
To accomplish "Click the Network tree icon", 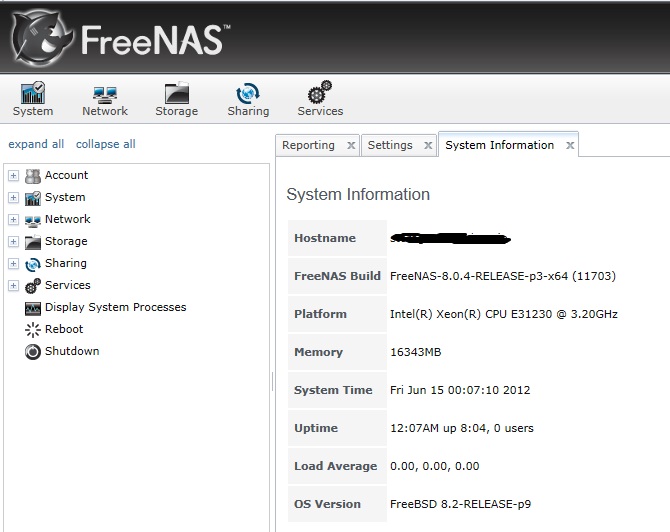I will 33,220.
